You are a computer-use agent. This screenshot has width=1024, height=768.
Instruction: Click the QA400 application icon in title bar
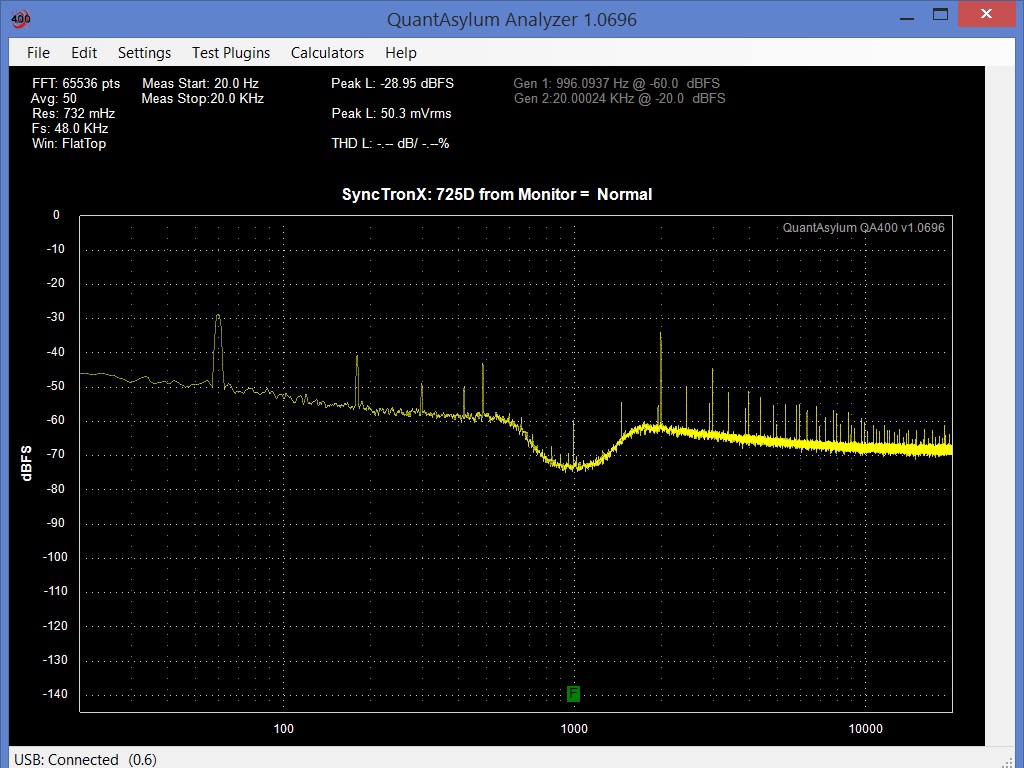[21, 18]
